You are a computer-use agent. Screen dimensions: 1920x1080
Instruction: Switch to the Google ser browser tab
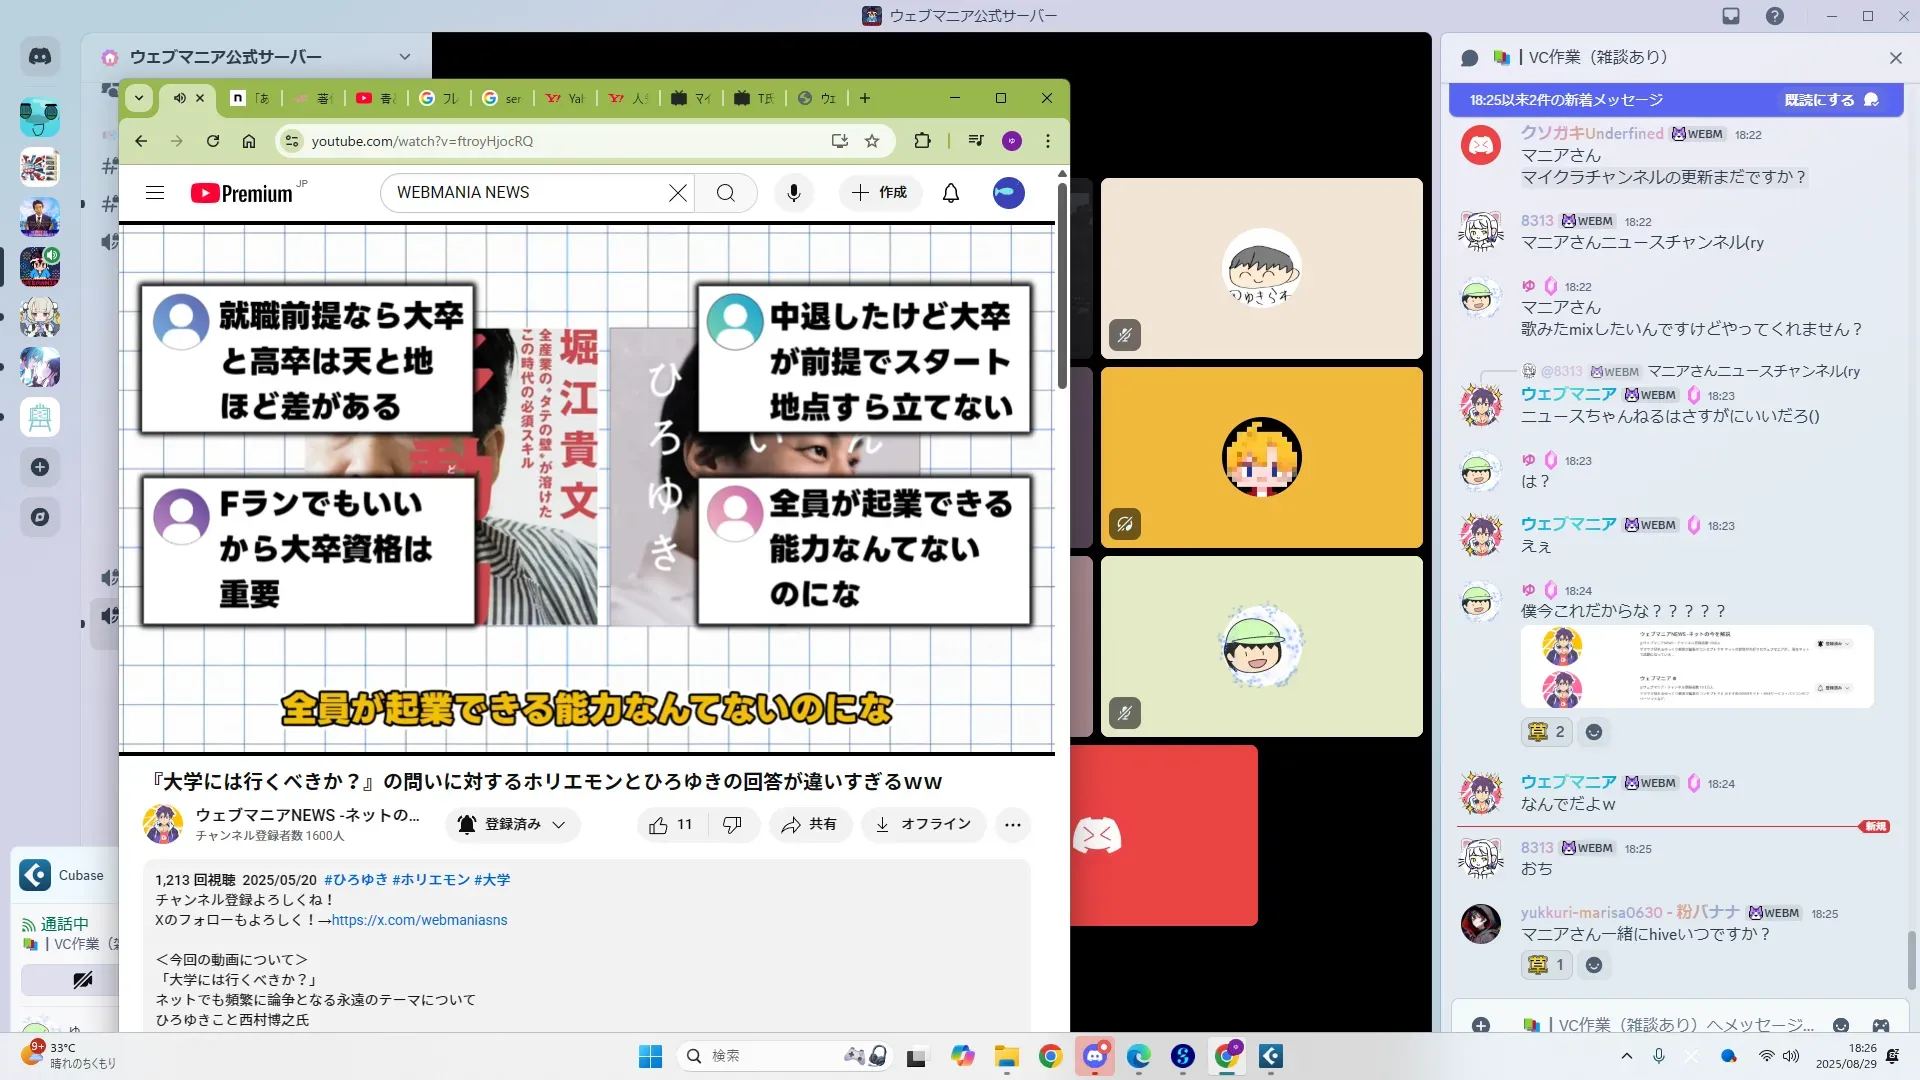click(x=503, y=98)
